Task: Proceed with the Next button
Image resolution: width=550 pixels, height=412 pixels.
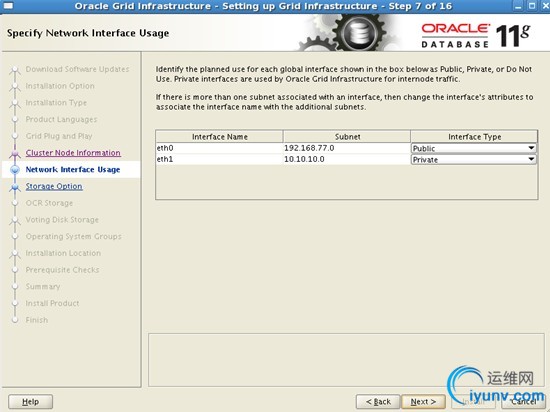Action: pos(423,401)
